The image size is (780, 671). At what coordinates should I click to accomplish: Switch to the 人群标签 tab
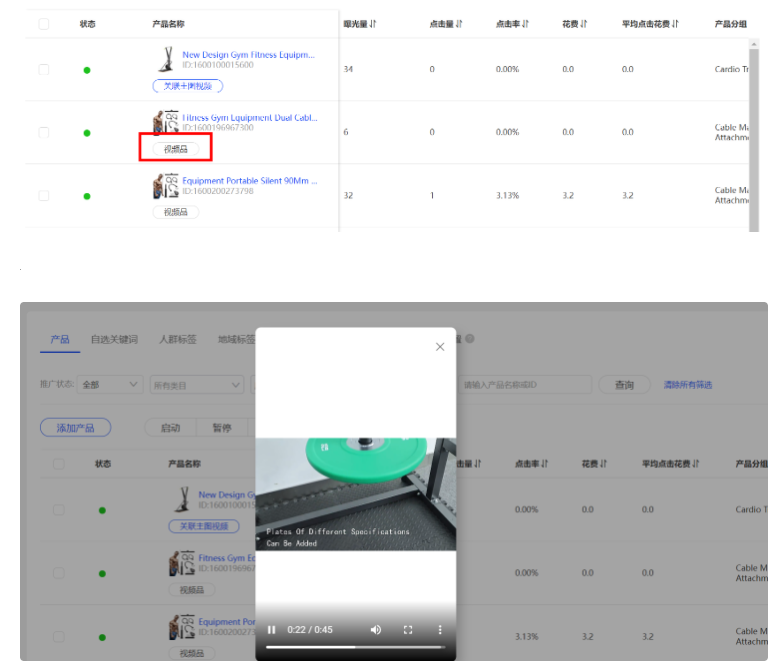click(x=179, y=339)
